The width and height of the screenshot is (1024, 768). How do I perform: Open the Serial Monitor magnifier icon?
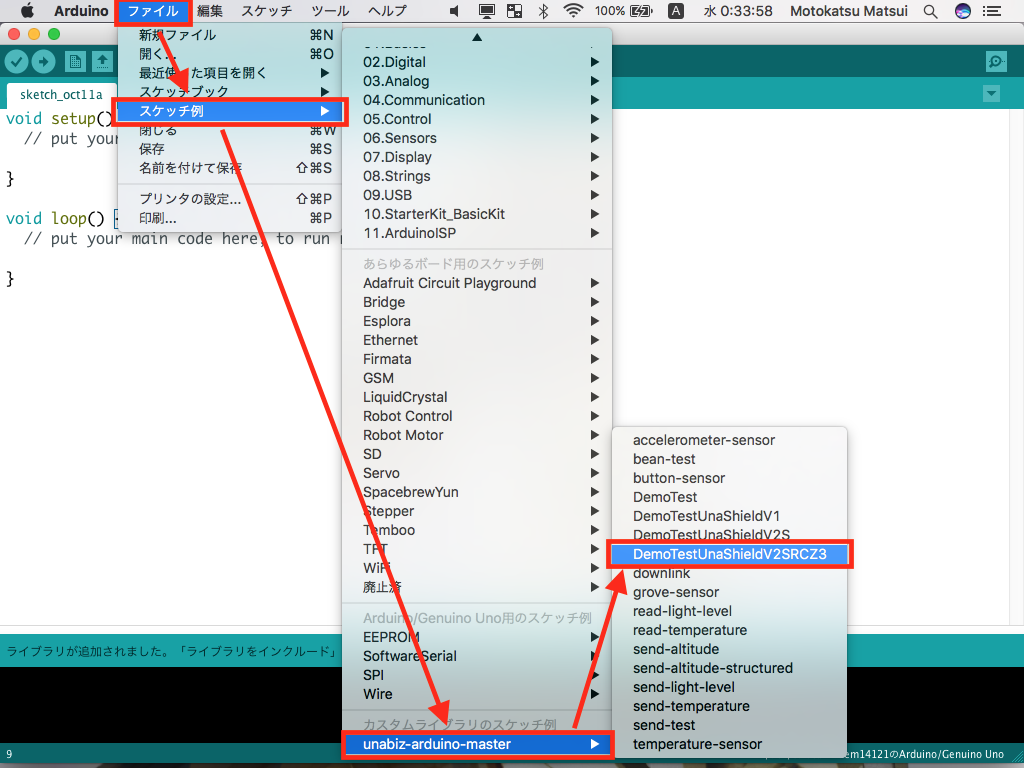996,62
